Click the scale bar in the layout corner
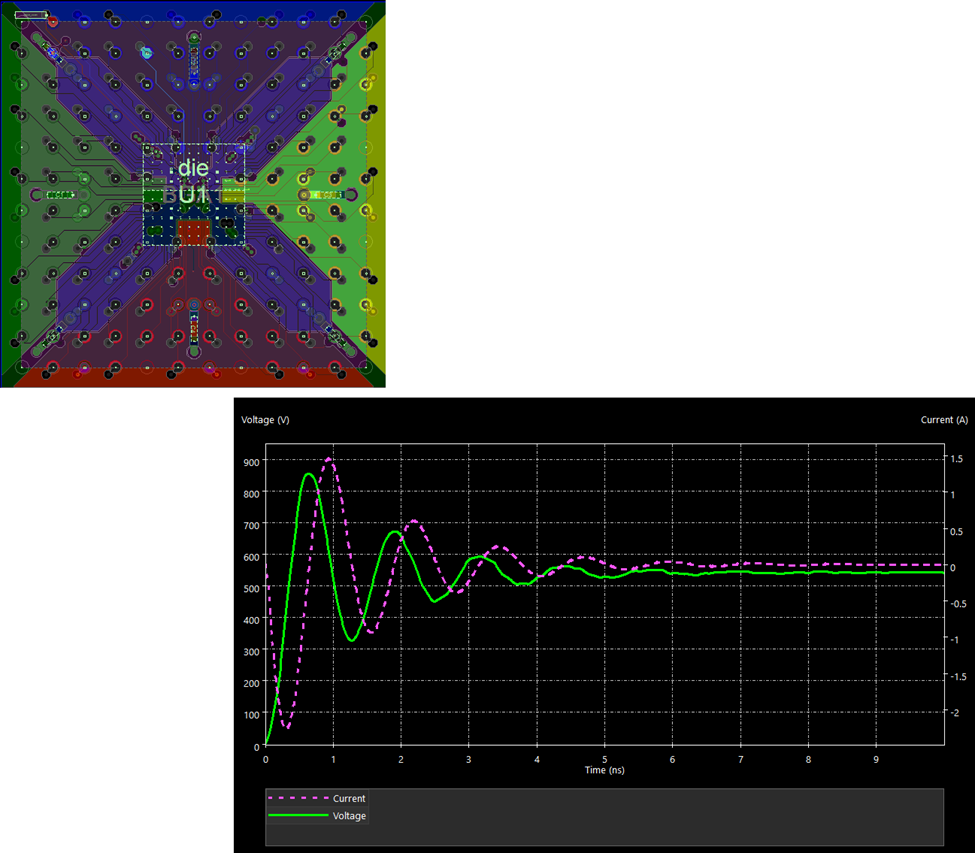 pos(31,16)
